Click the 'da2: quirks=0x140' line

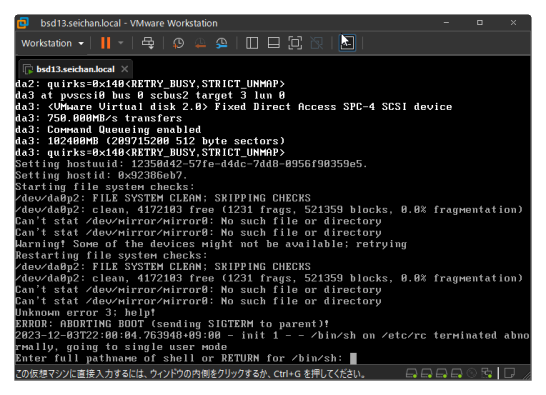150,84
